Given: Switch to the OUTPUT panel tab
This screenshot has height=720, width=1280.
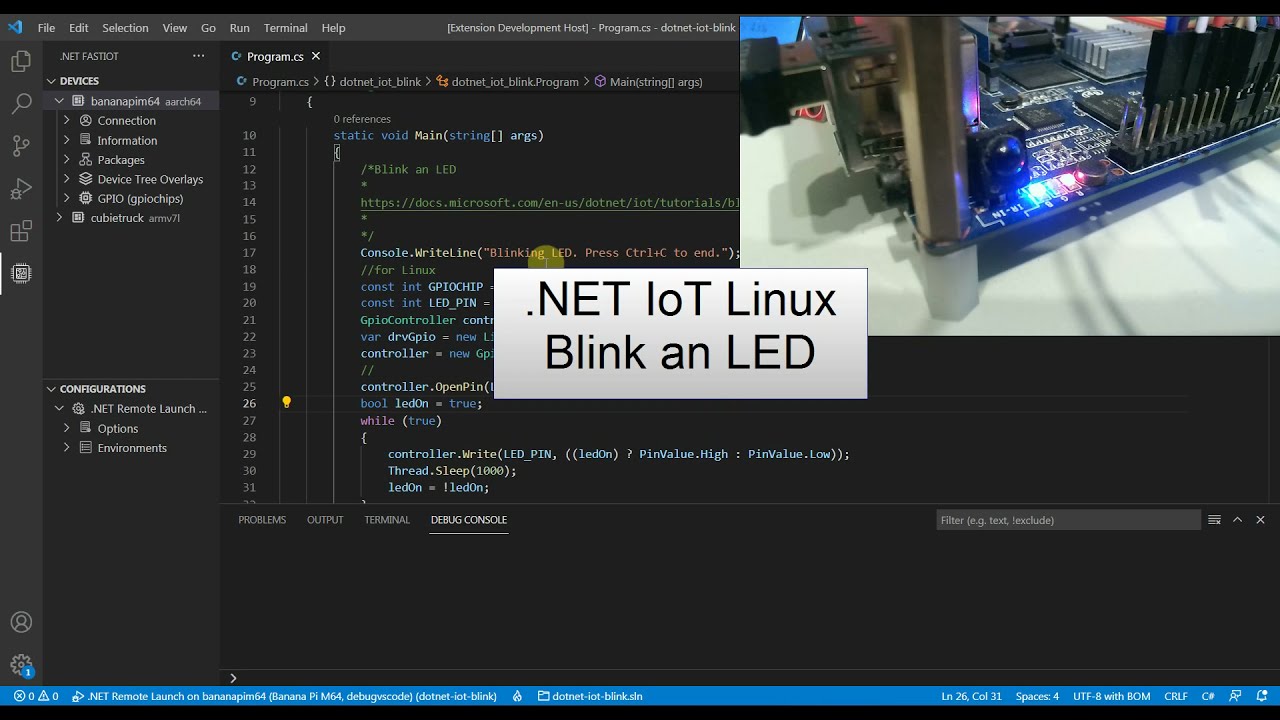Looking at the screenshot, I should (x=325, y=520).
